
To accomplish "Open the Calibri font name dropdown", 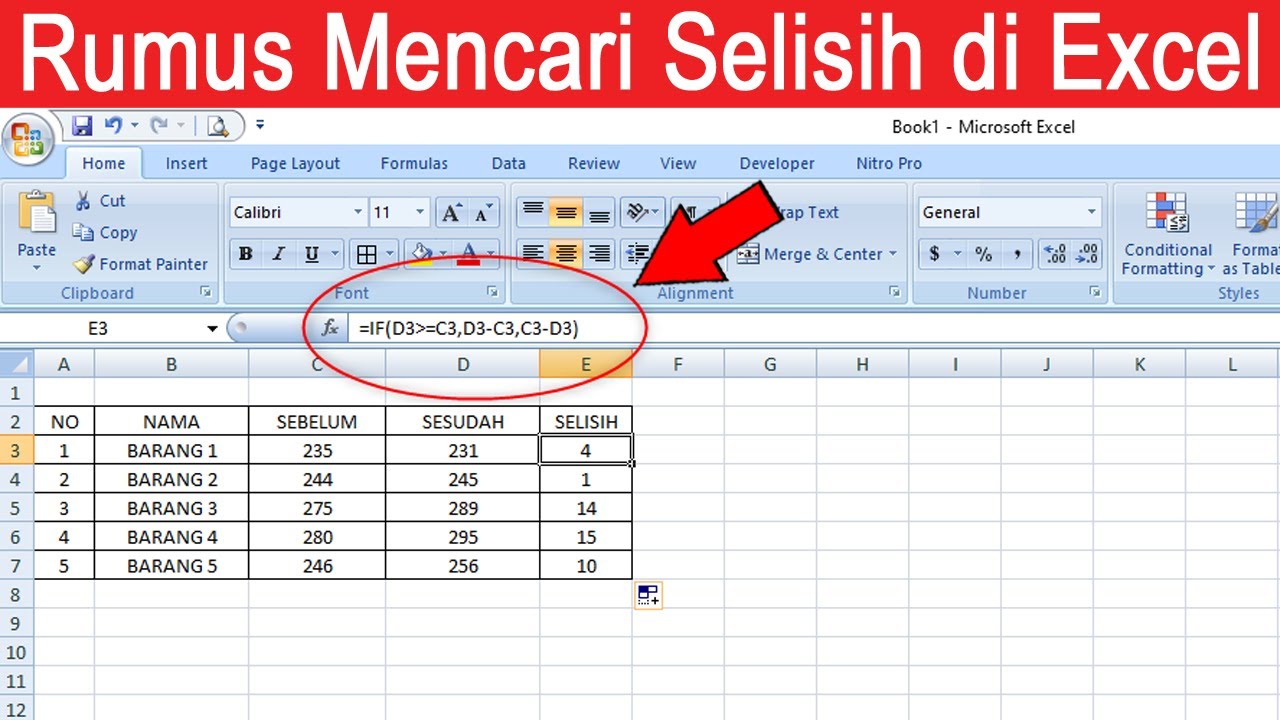I will click(358, 212).
